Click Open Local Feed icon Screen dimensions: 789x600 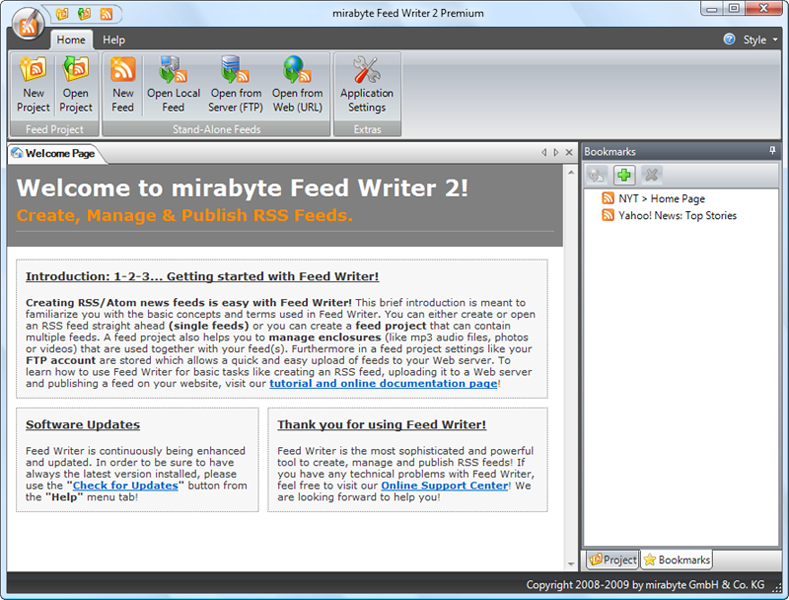click(x=173, y=85)
